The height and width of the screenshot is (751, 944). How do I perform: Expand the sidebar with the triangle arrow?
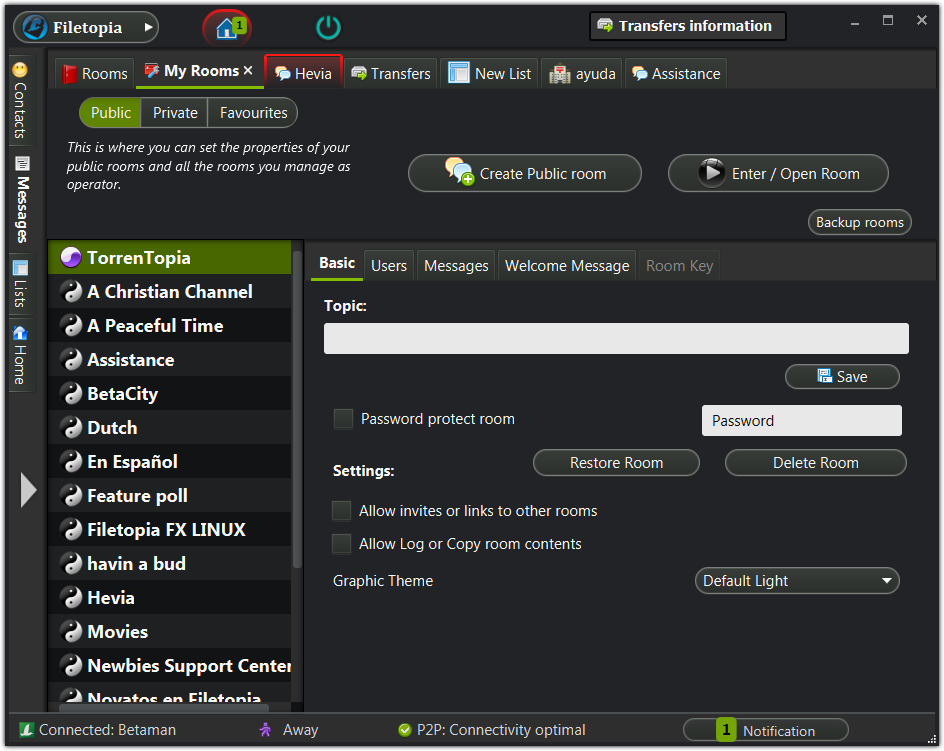[x=28, y=490]
